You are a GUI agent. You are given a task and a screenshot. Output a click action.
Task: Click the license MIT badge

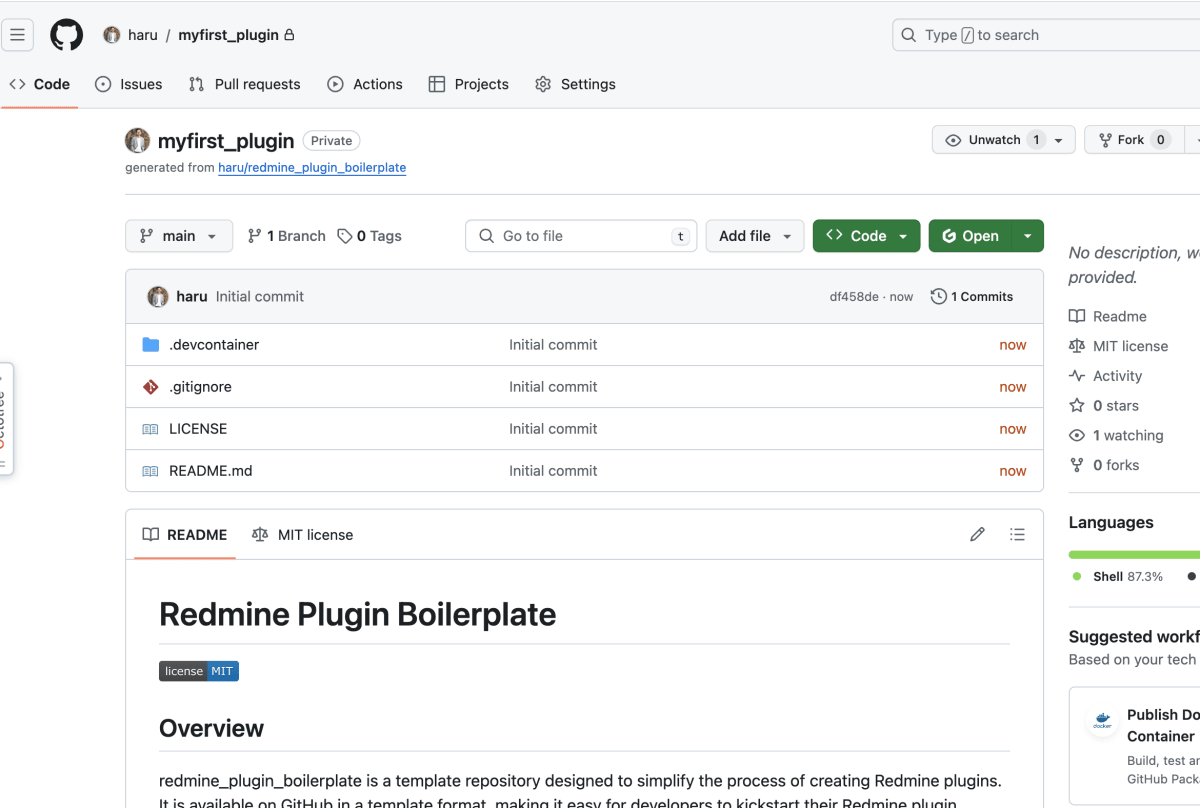pyautogui.click(x=199, y=671)
